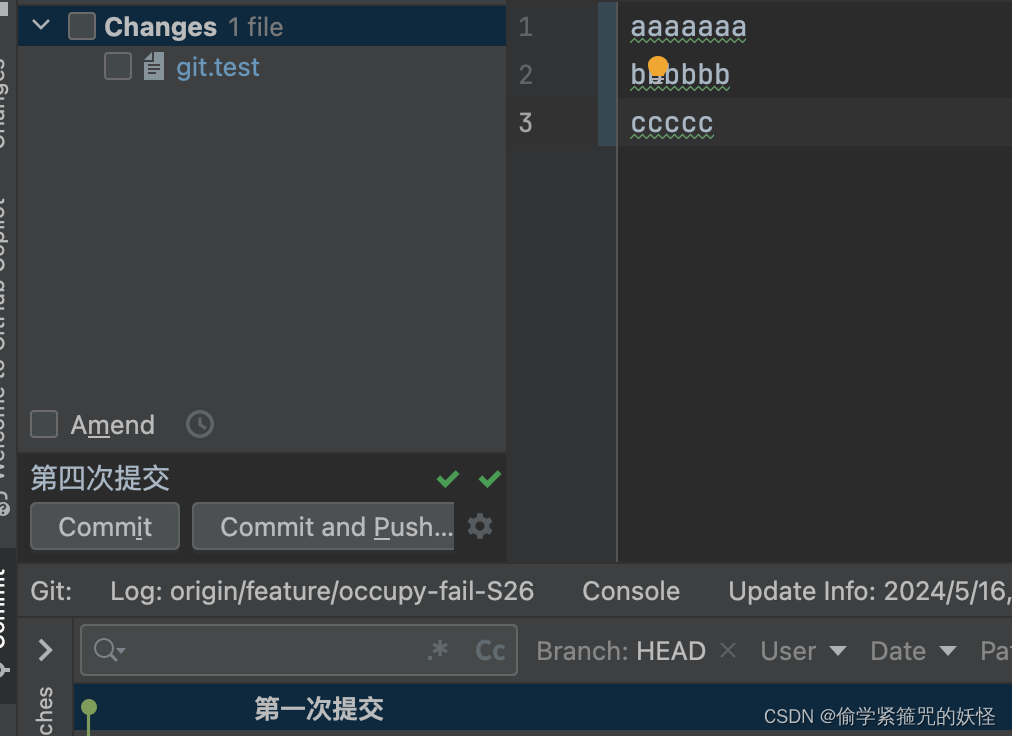The height and width of the screenshot is (736, 1012).
Task: Click the commit history clock icon
Action: 199,424
